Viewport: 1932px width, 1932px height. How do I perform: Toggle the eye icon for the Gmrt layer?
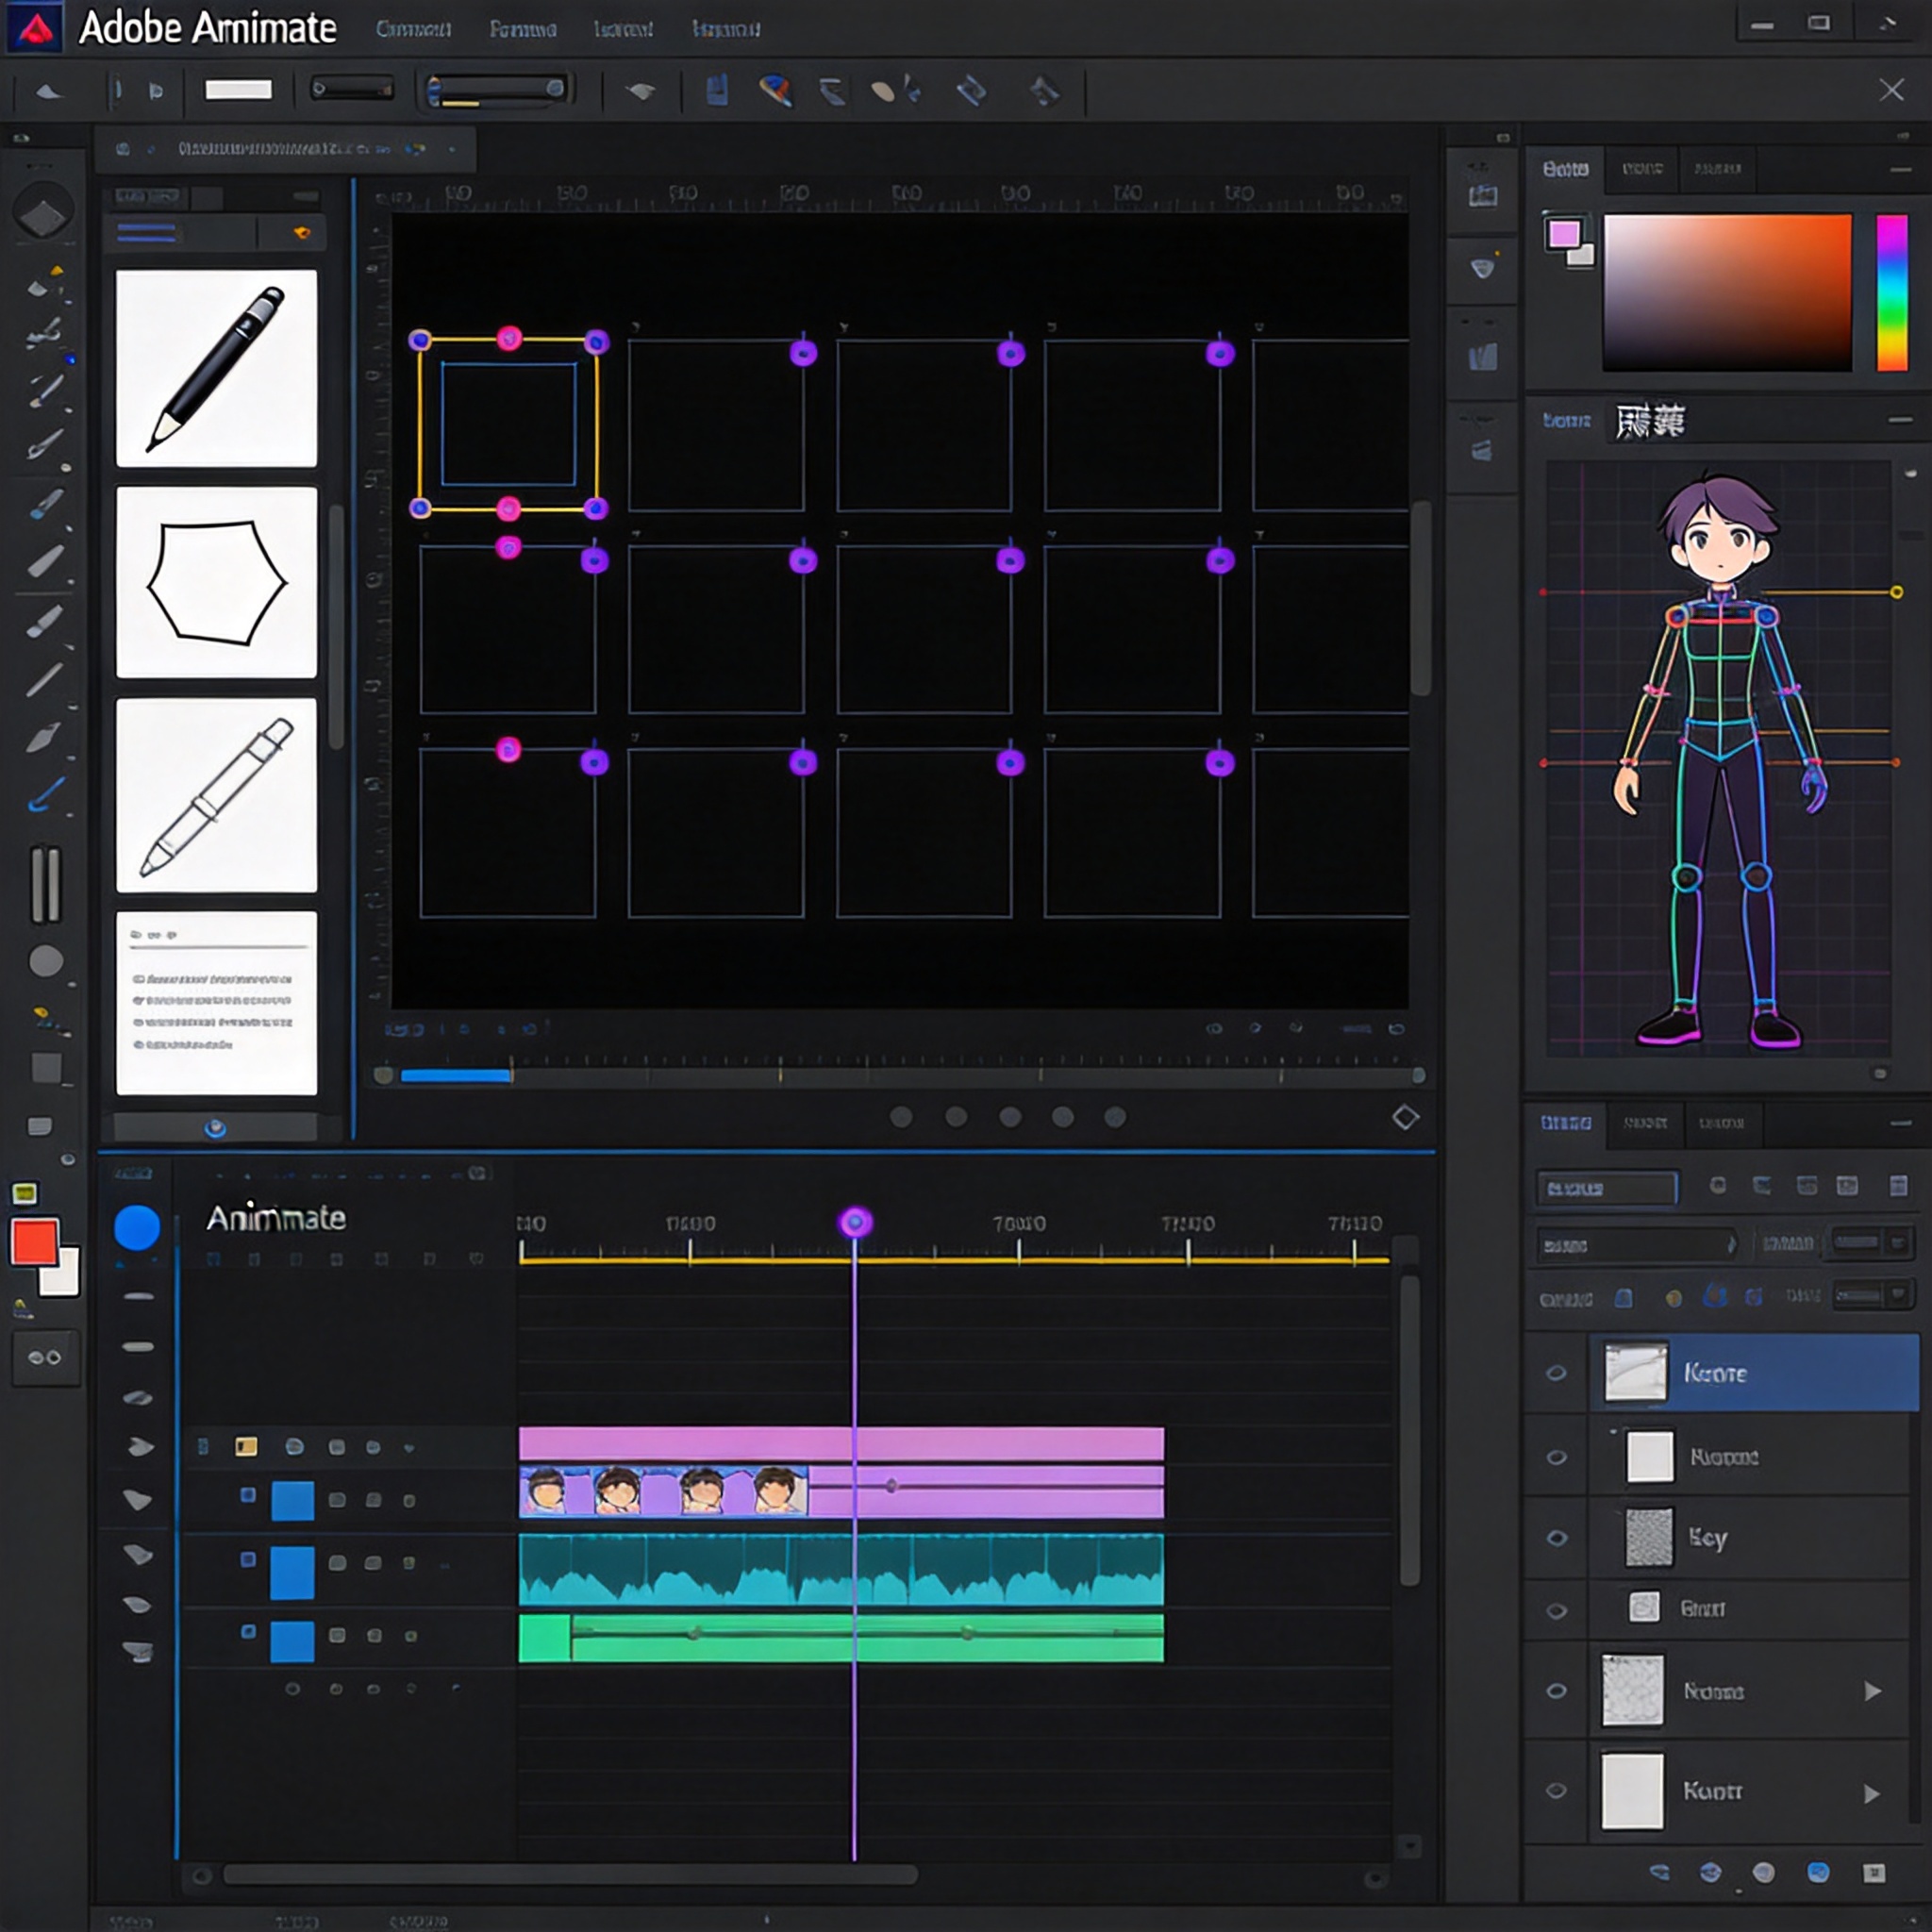tap(1556, 1611)
